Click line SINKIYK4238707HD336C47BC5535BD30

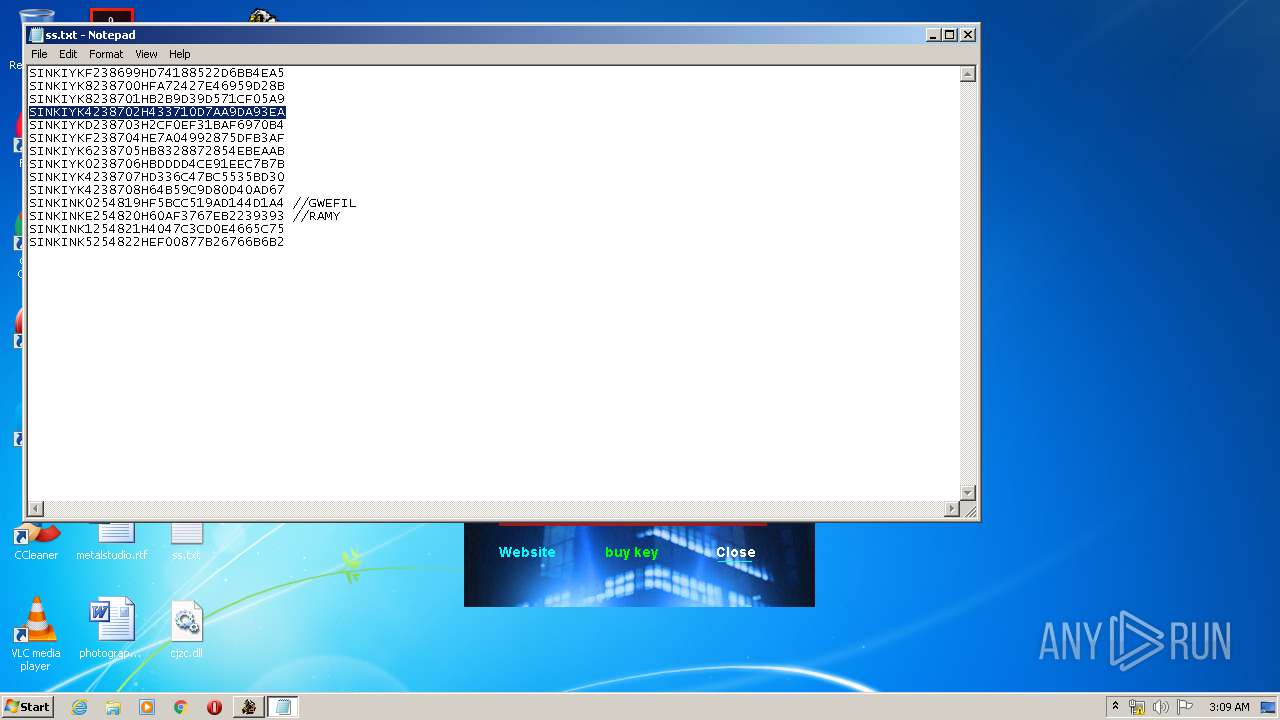coord(157,177)
